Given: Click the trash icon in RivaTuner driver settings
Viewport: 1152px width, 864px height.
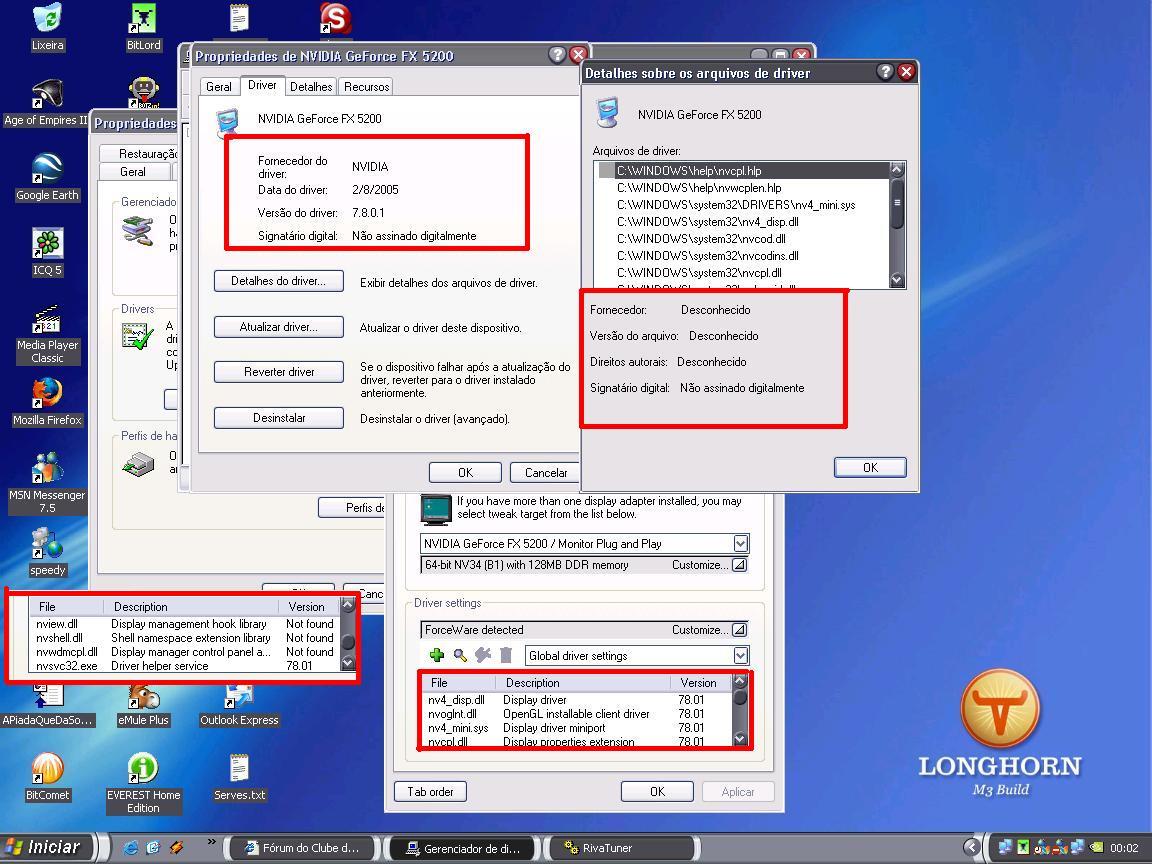Looking at the screenshot, I should point(505,655).
